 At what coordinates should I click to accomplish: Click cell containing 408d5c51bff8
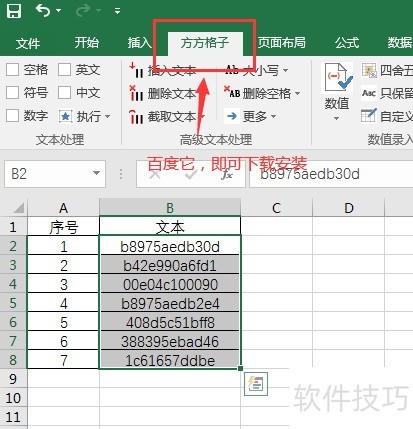tap(170, 322)
